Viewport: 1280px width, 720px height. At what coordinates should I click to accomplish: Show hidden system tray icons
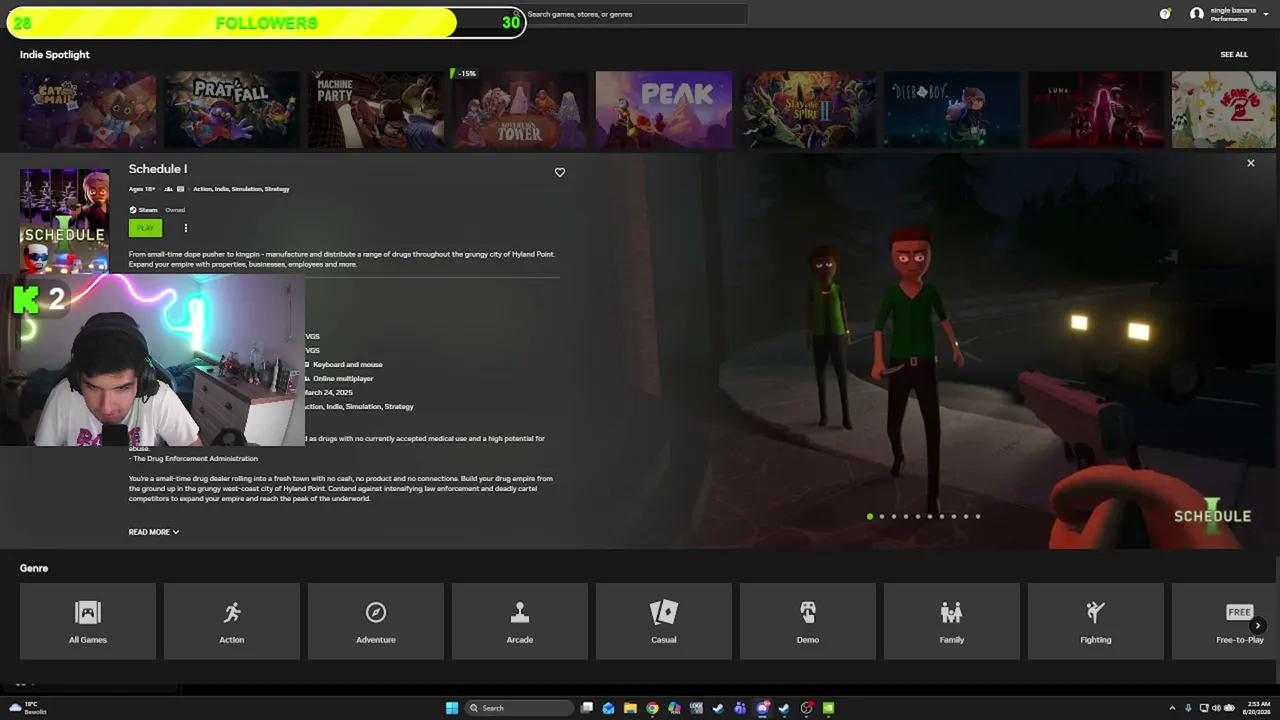1172,708
